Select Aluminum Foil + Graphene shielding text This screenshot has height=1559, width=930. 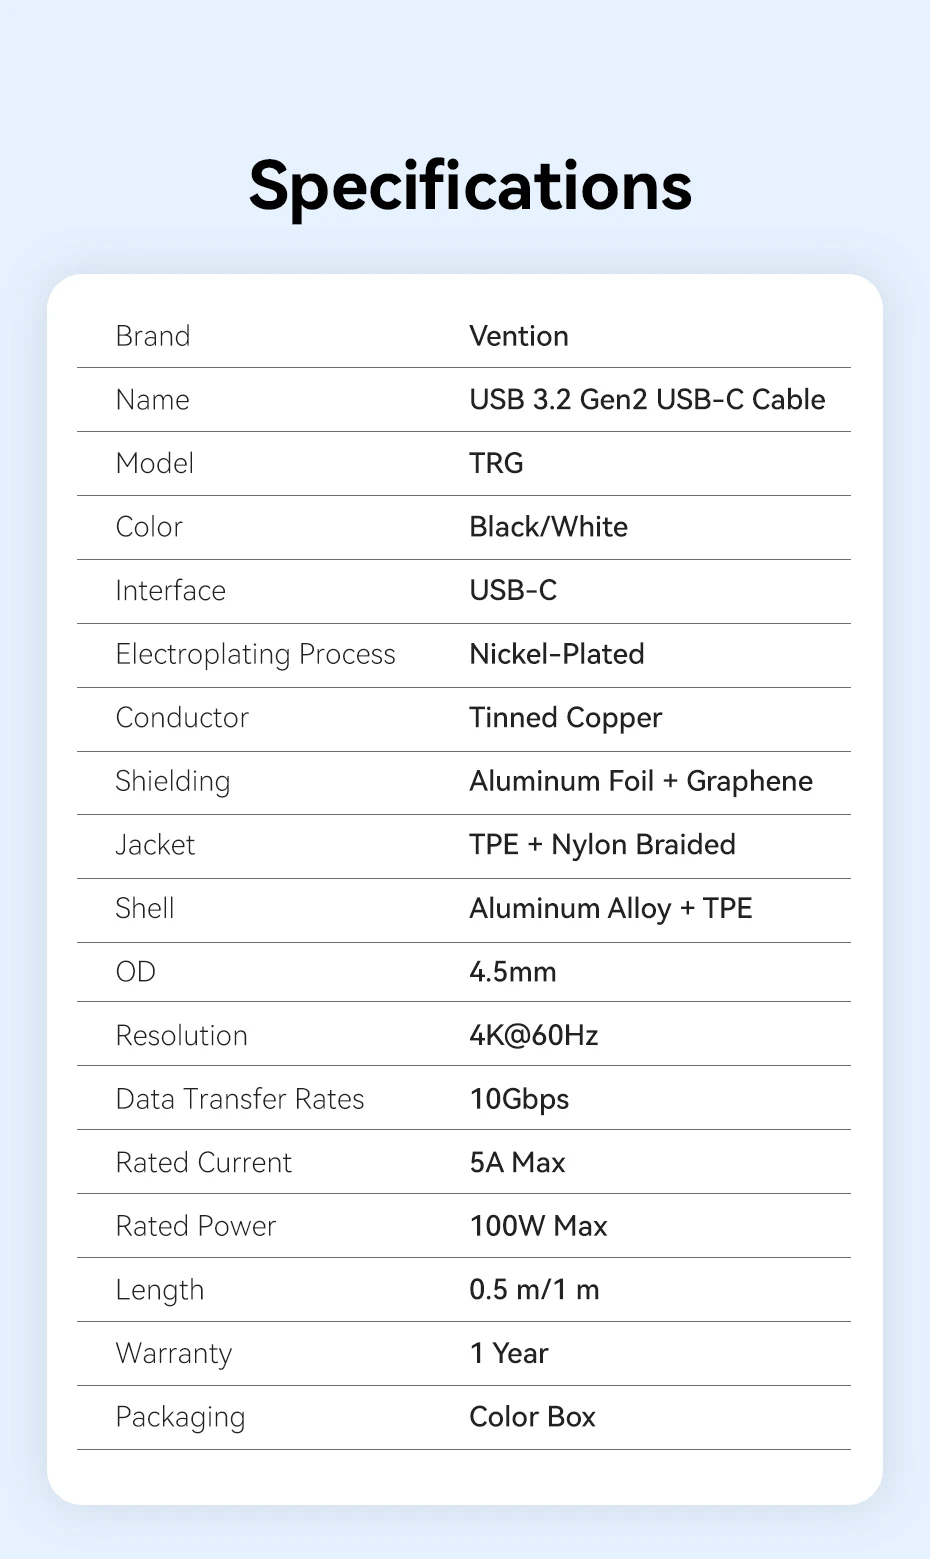point(641,781)
